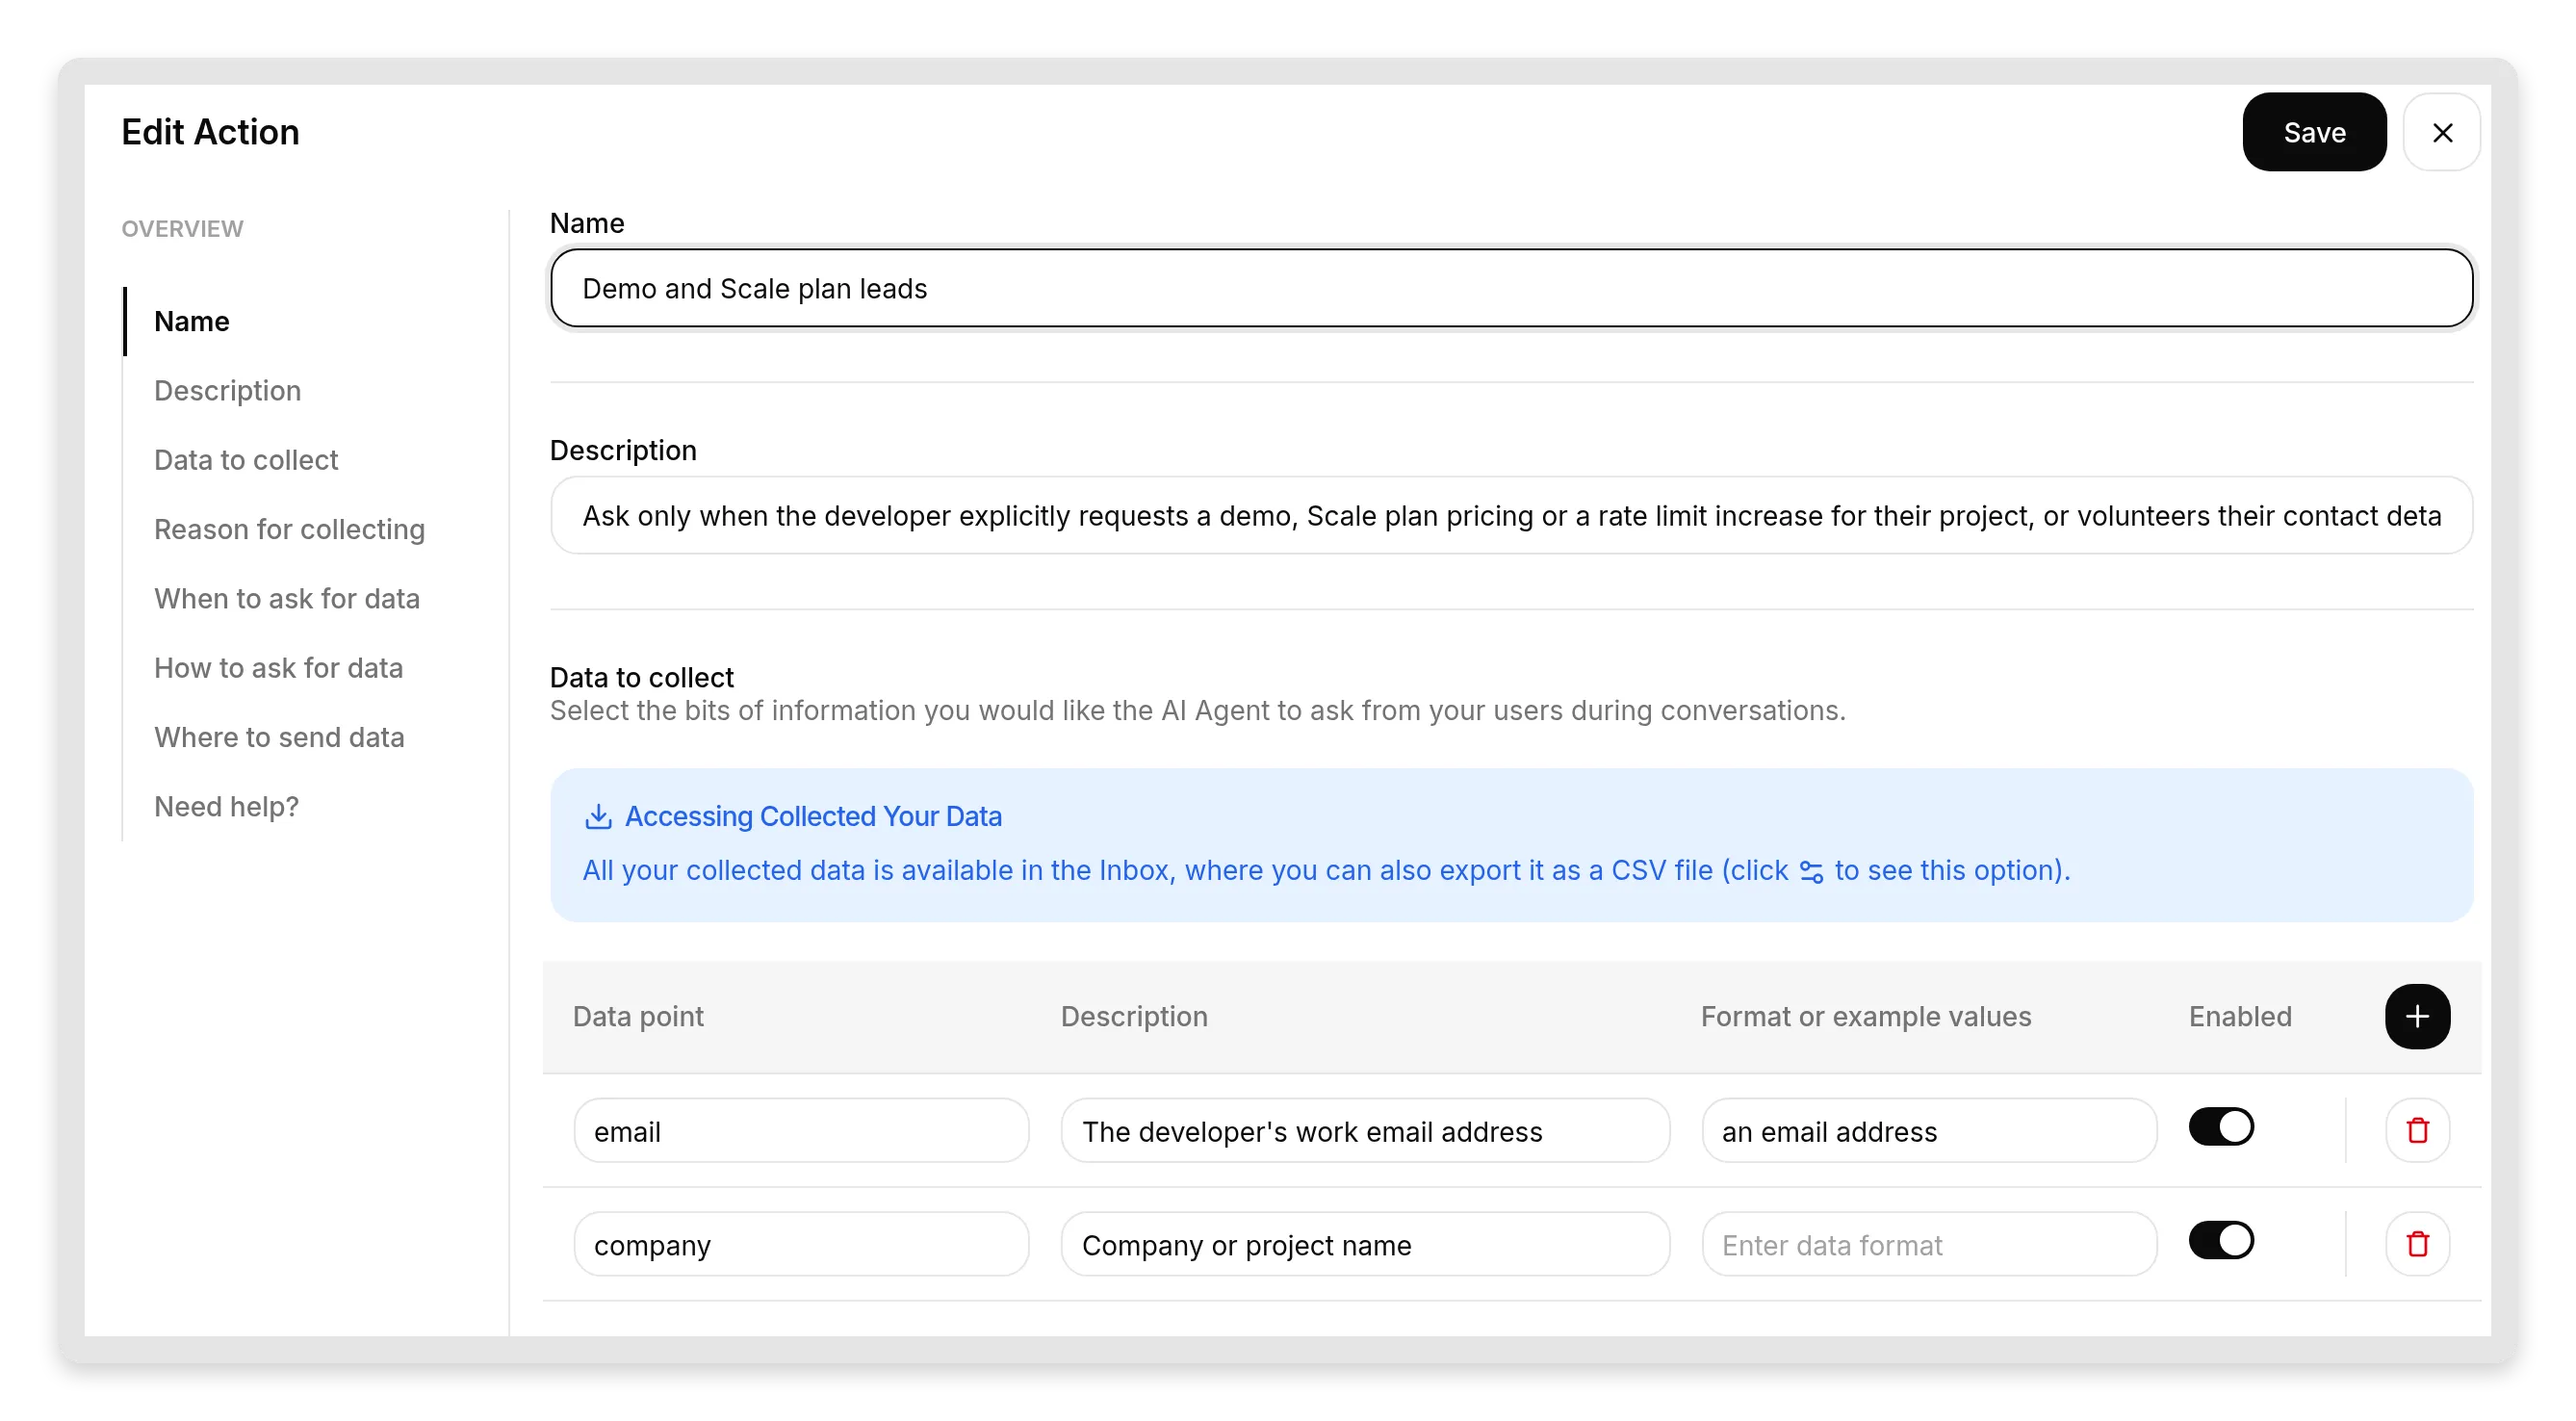Open Where to send data section

279,737
